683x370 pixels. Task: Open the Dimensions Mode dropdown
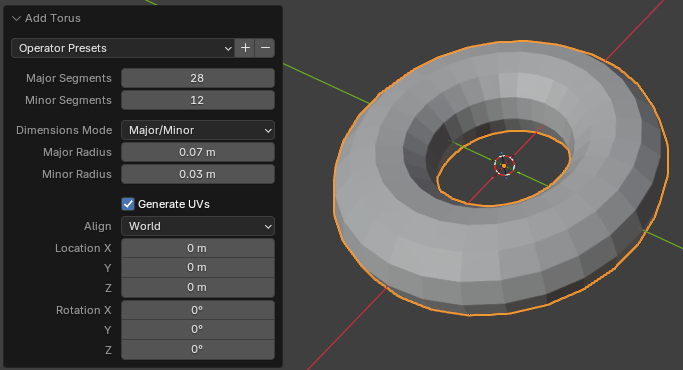pyautogui.click(x=198, y=130)
